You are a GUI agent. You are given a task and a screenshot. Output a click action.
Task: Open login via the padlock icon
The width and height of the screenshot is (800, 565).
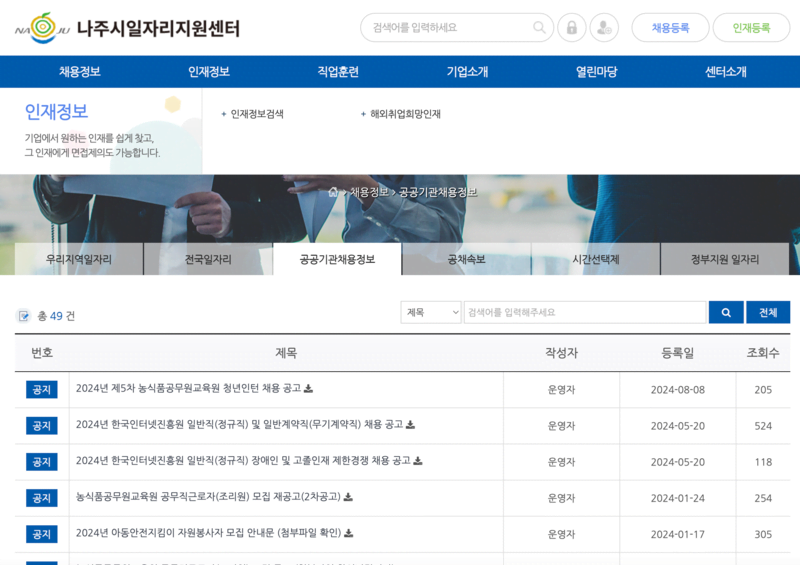571,28
